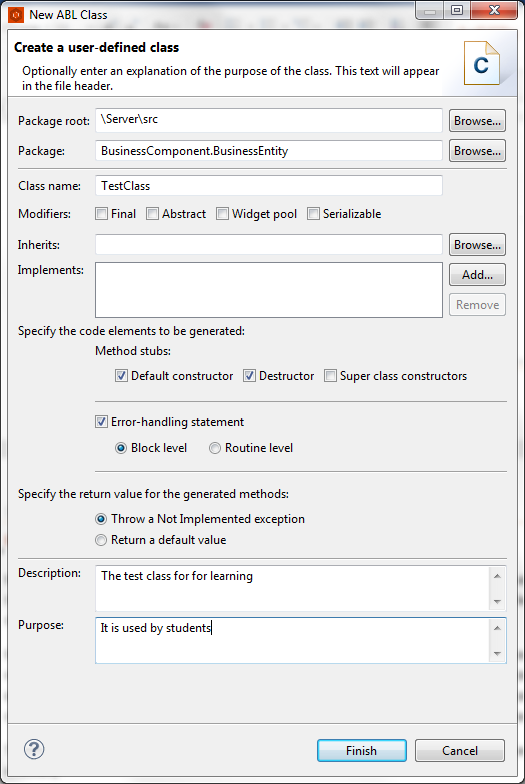The image size is (525, 784).
Task: Click the class file C icon
Action: (x=482, y=63)
